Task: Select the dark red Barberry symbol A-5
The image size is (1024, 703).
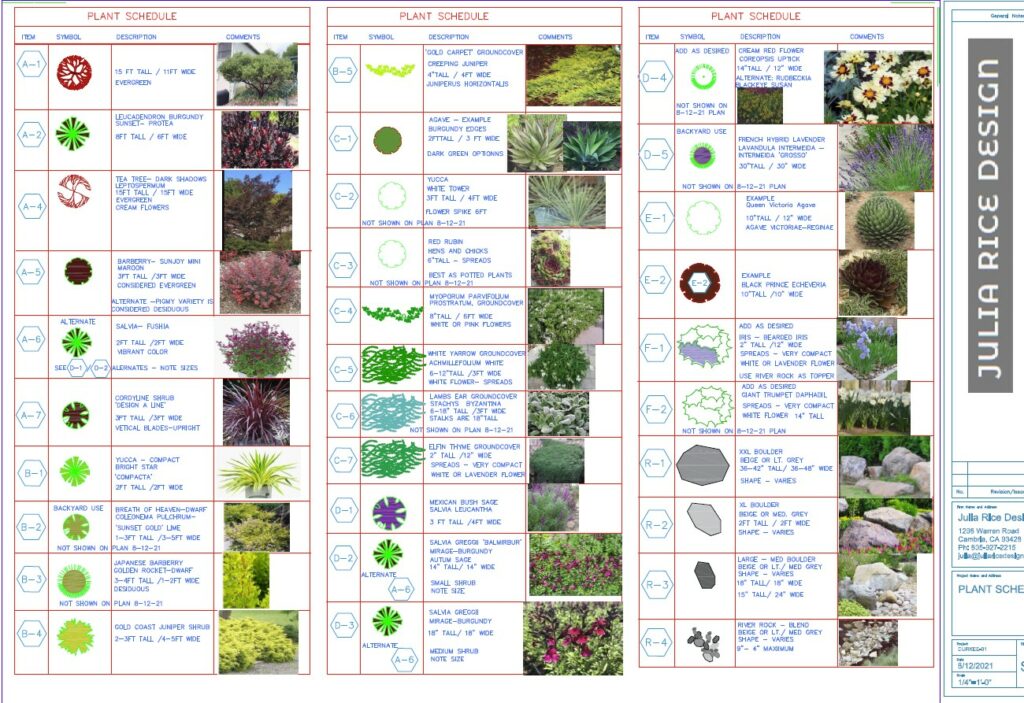Action: tap(78, 271)
